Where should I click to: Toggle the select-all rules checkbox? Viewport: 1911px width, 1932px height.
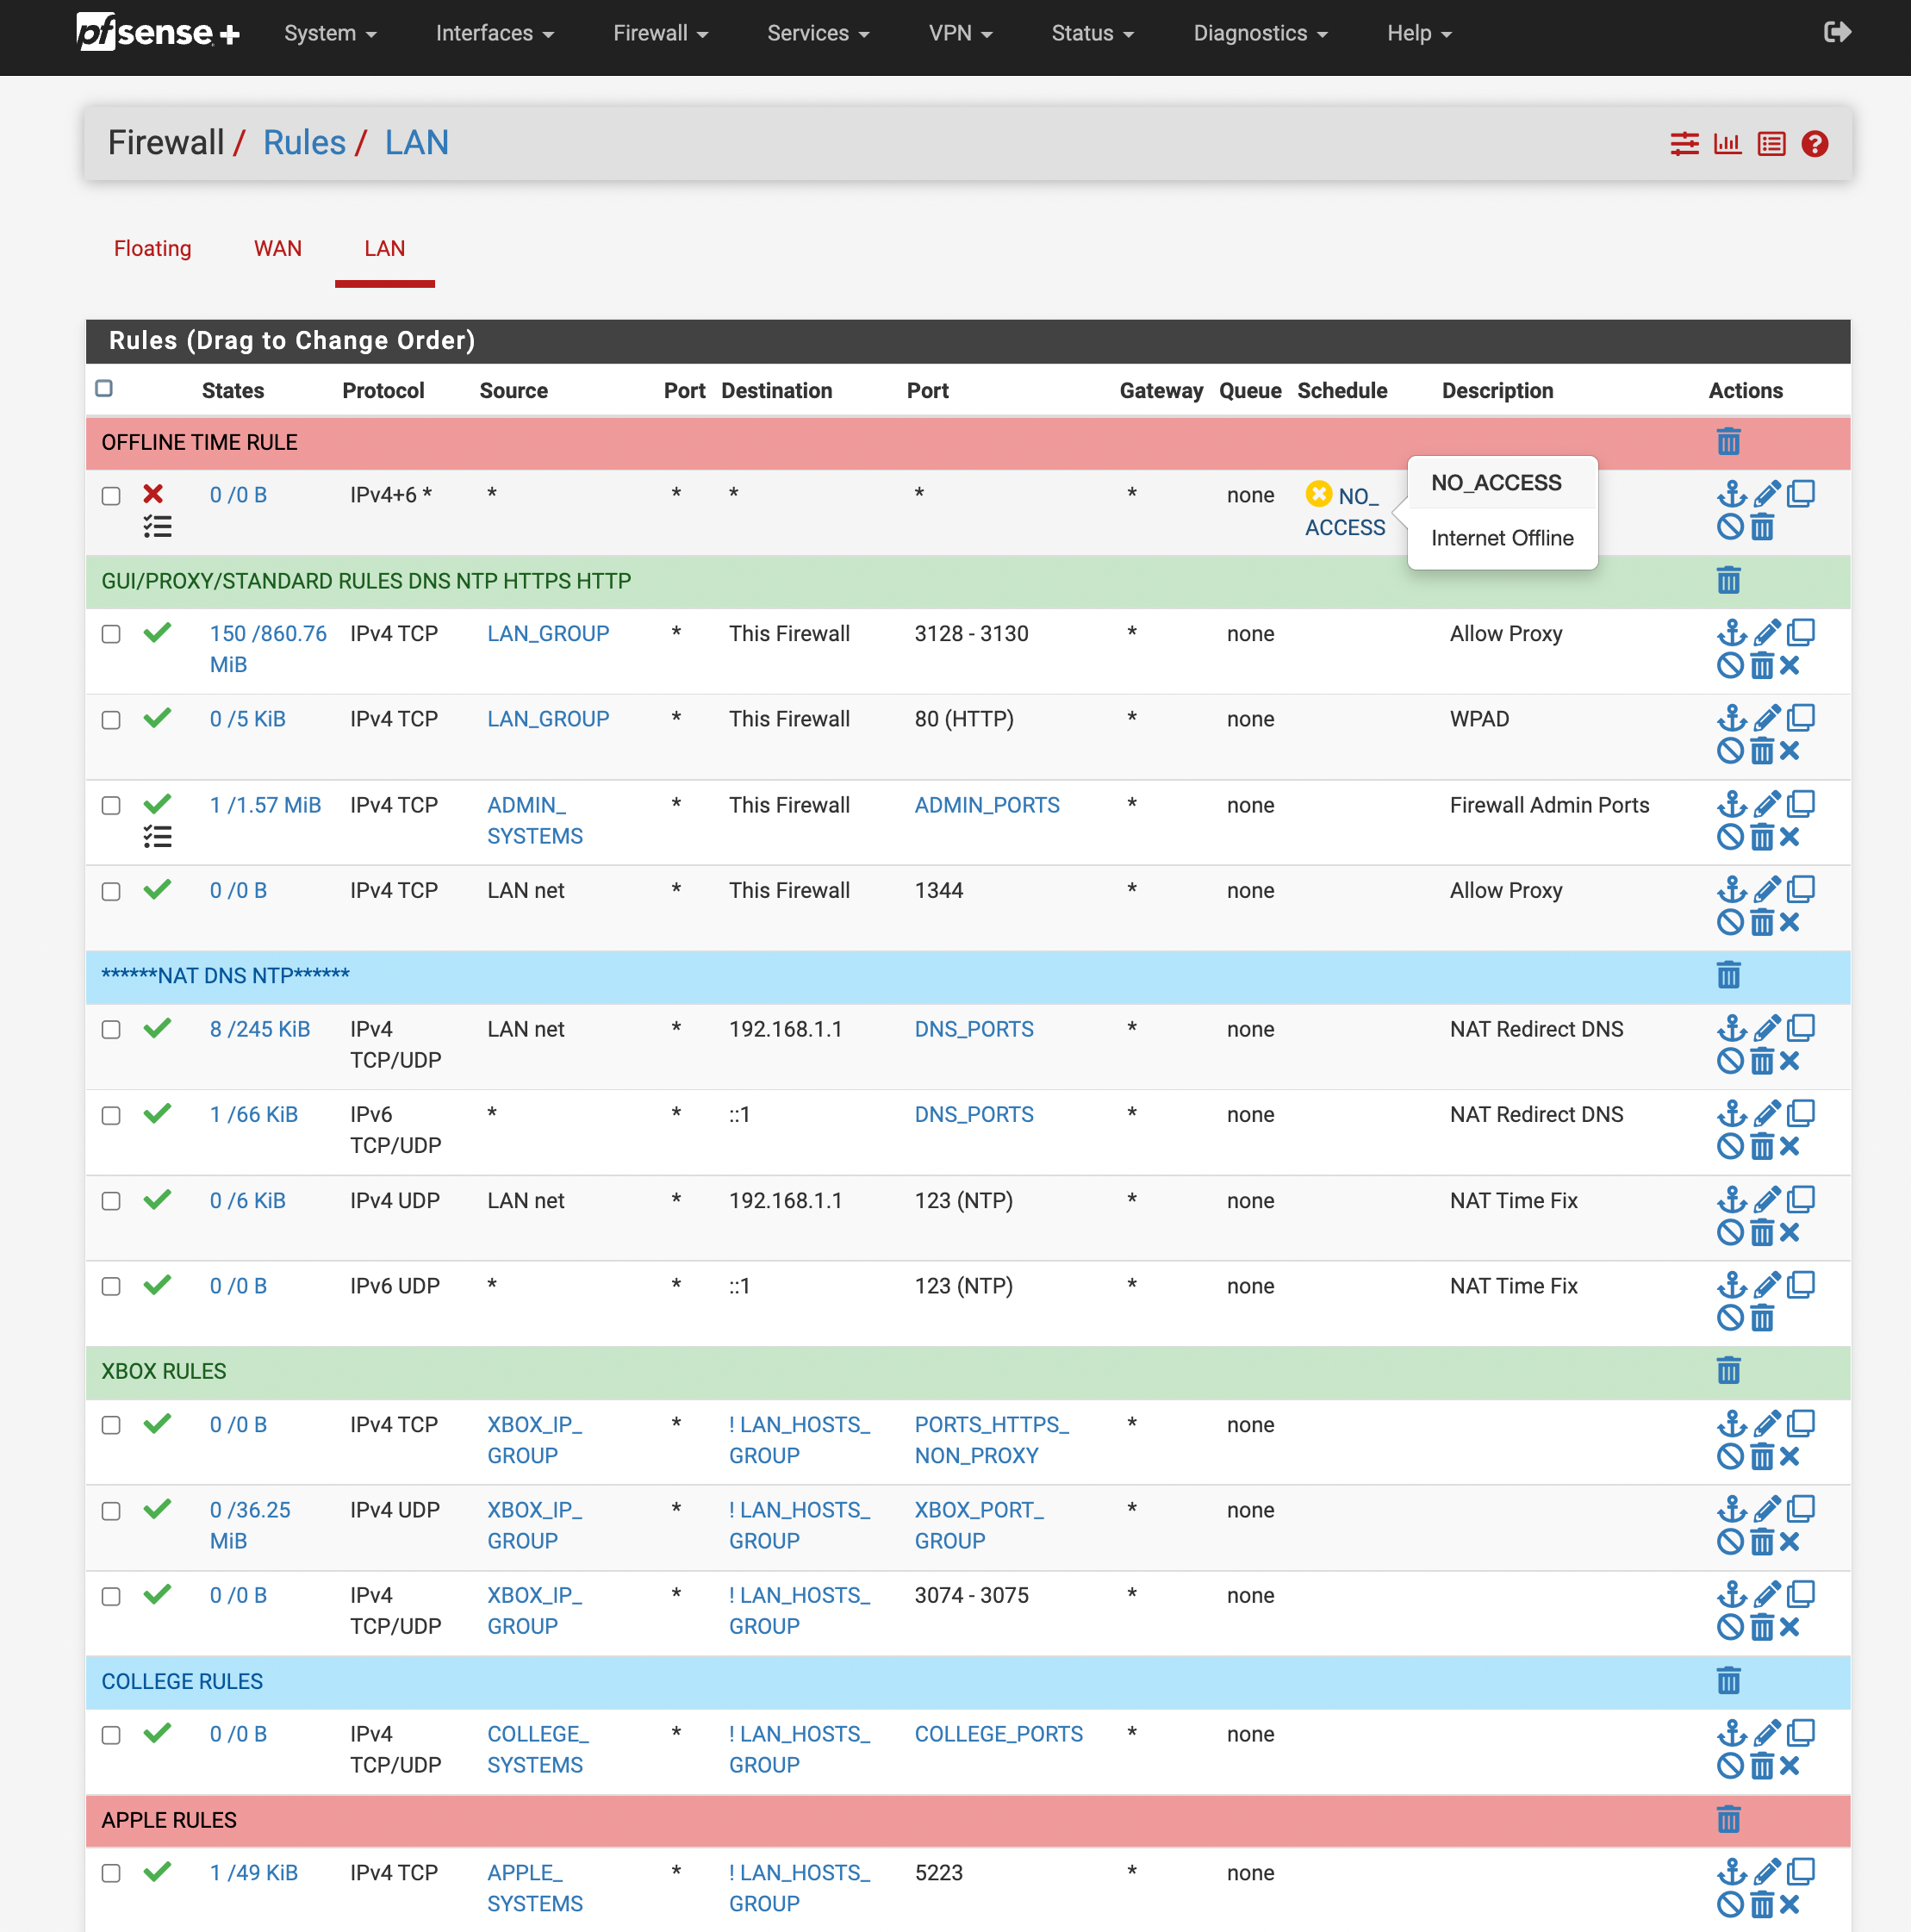(x=104, y=389)
